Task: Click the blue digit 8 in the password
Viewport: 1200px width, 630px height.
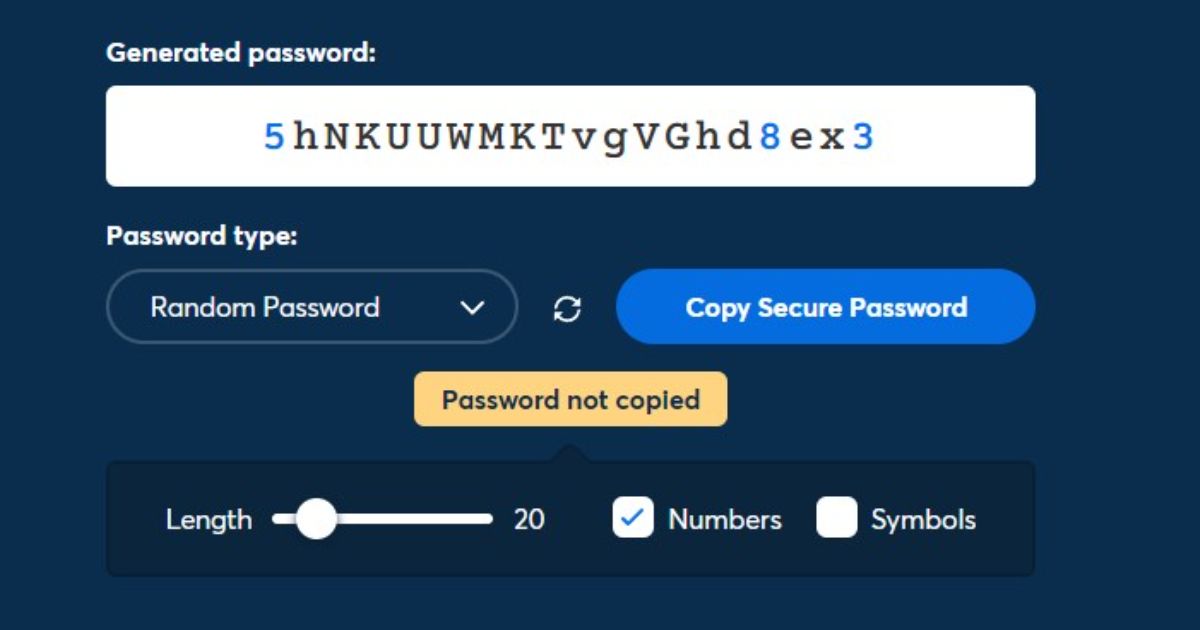Action: pyautogui.click(x=769, y=137)
